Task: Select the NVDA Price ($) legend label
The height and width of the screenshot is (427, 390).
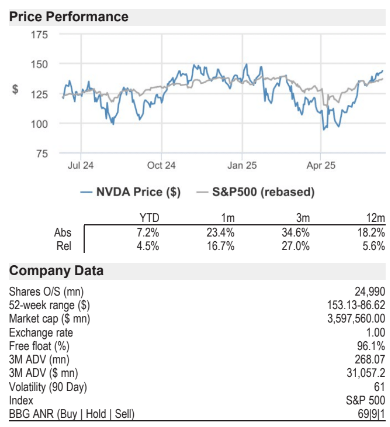Action: point(138,192)
